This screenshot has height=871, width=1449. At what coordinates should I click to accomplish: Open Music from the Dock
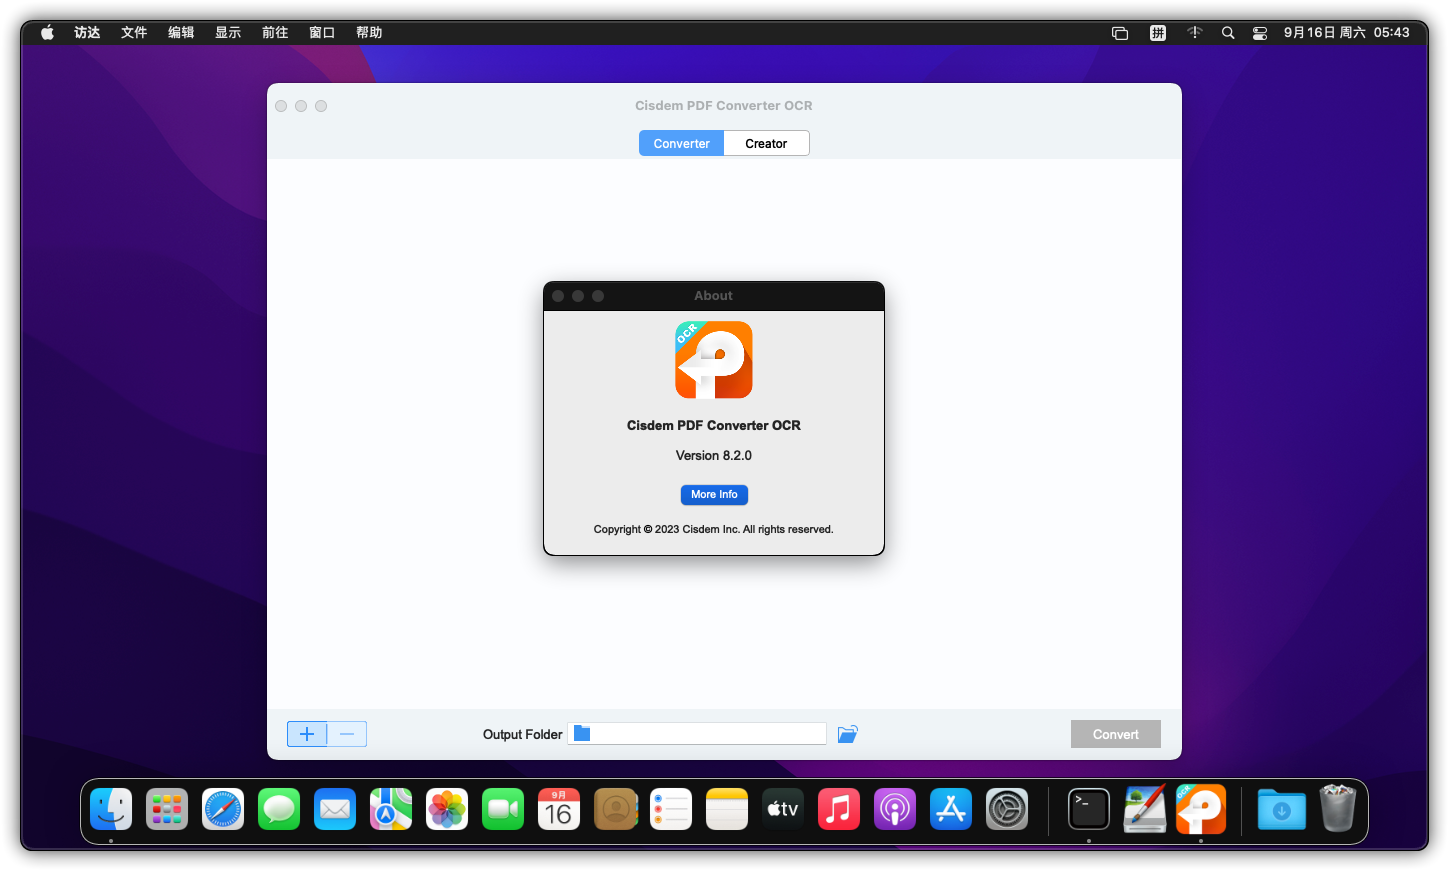tap(839, 809)
